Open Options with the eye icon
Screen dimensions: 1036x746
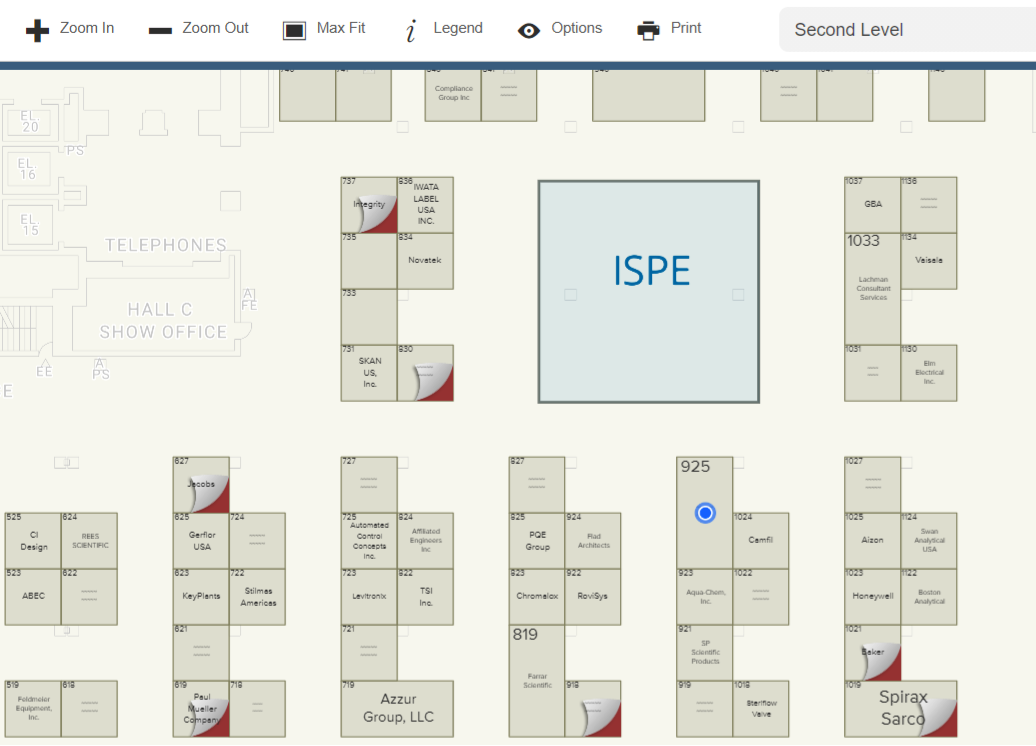point(529,30)
